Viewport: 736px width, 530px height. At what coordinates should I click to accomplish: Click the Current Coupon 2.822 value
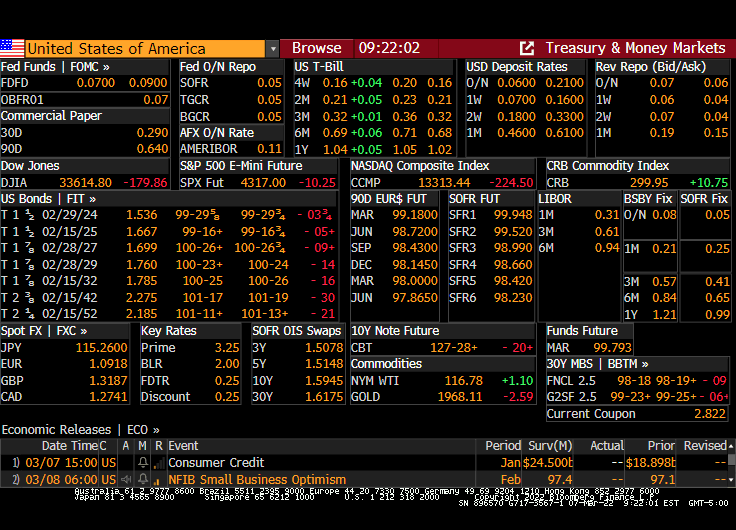710,414
